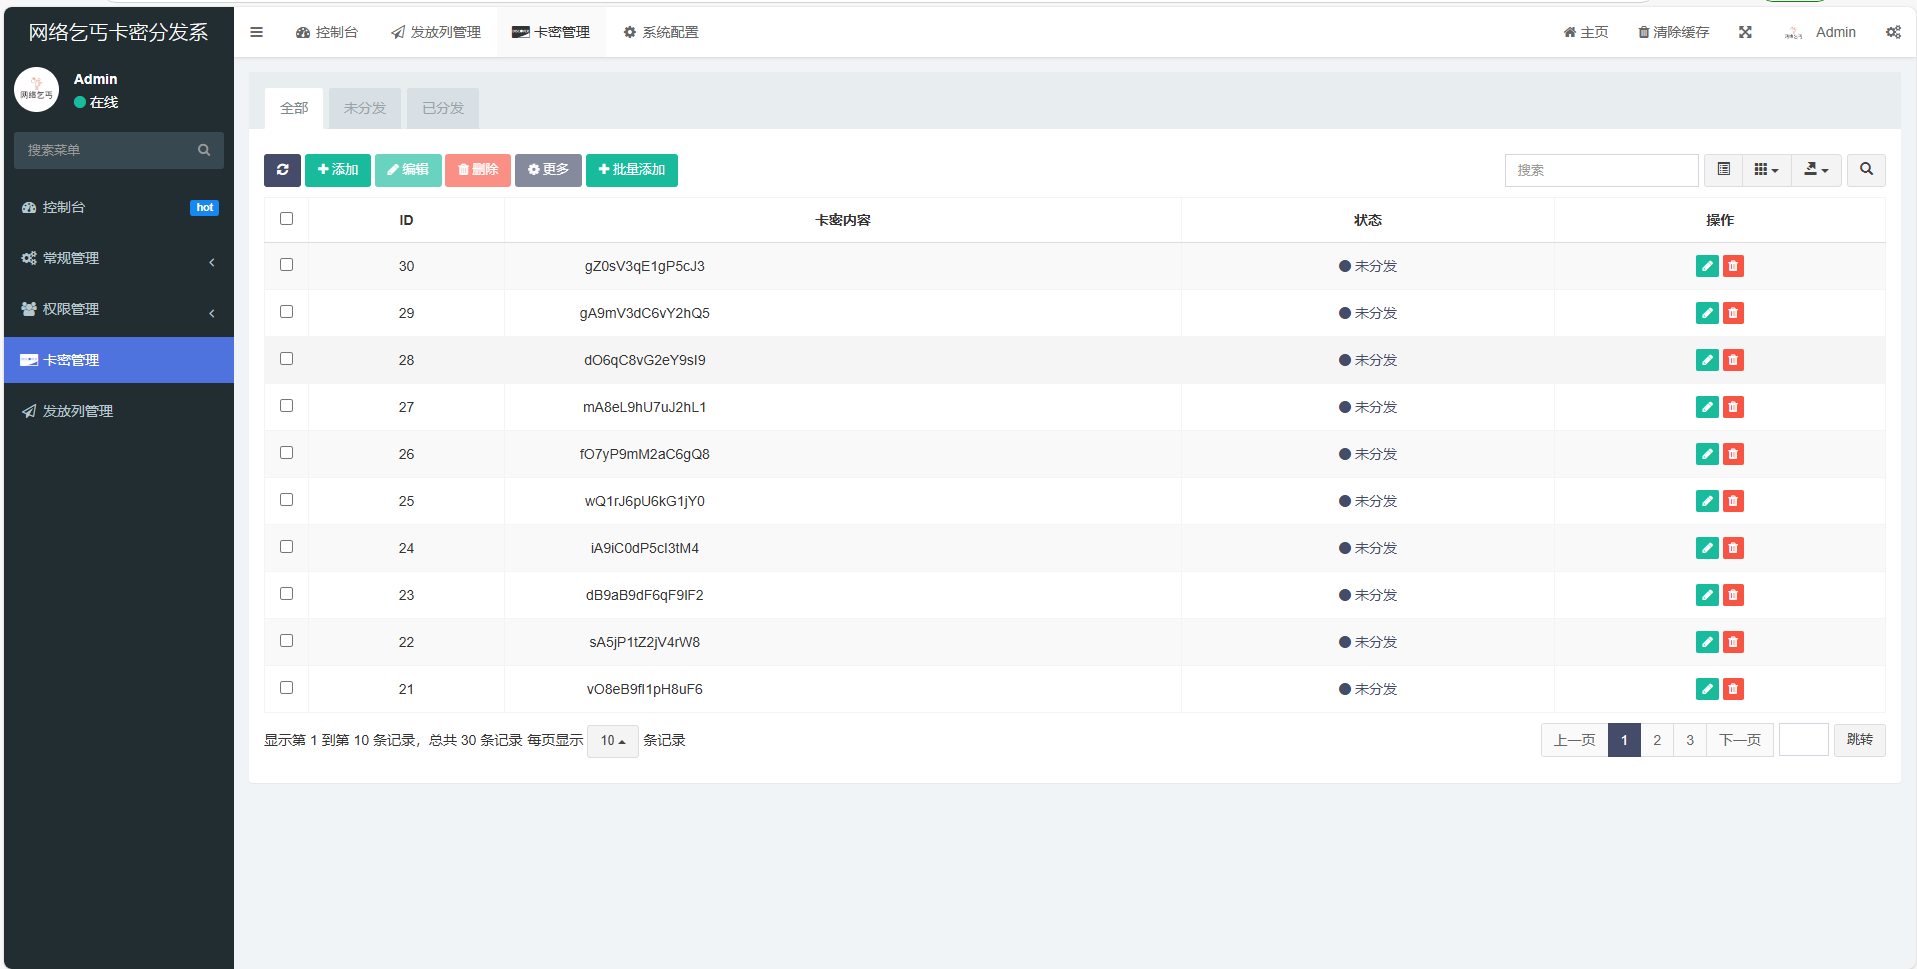Expand the export dropdown in table toolbar

tap(1816, 170)
